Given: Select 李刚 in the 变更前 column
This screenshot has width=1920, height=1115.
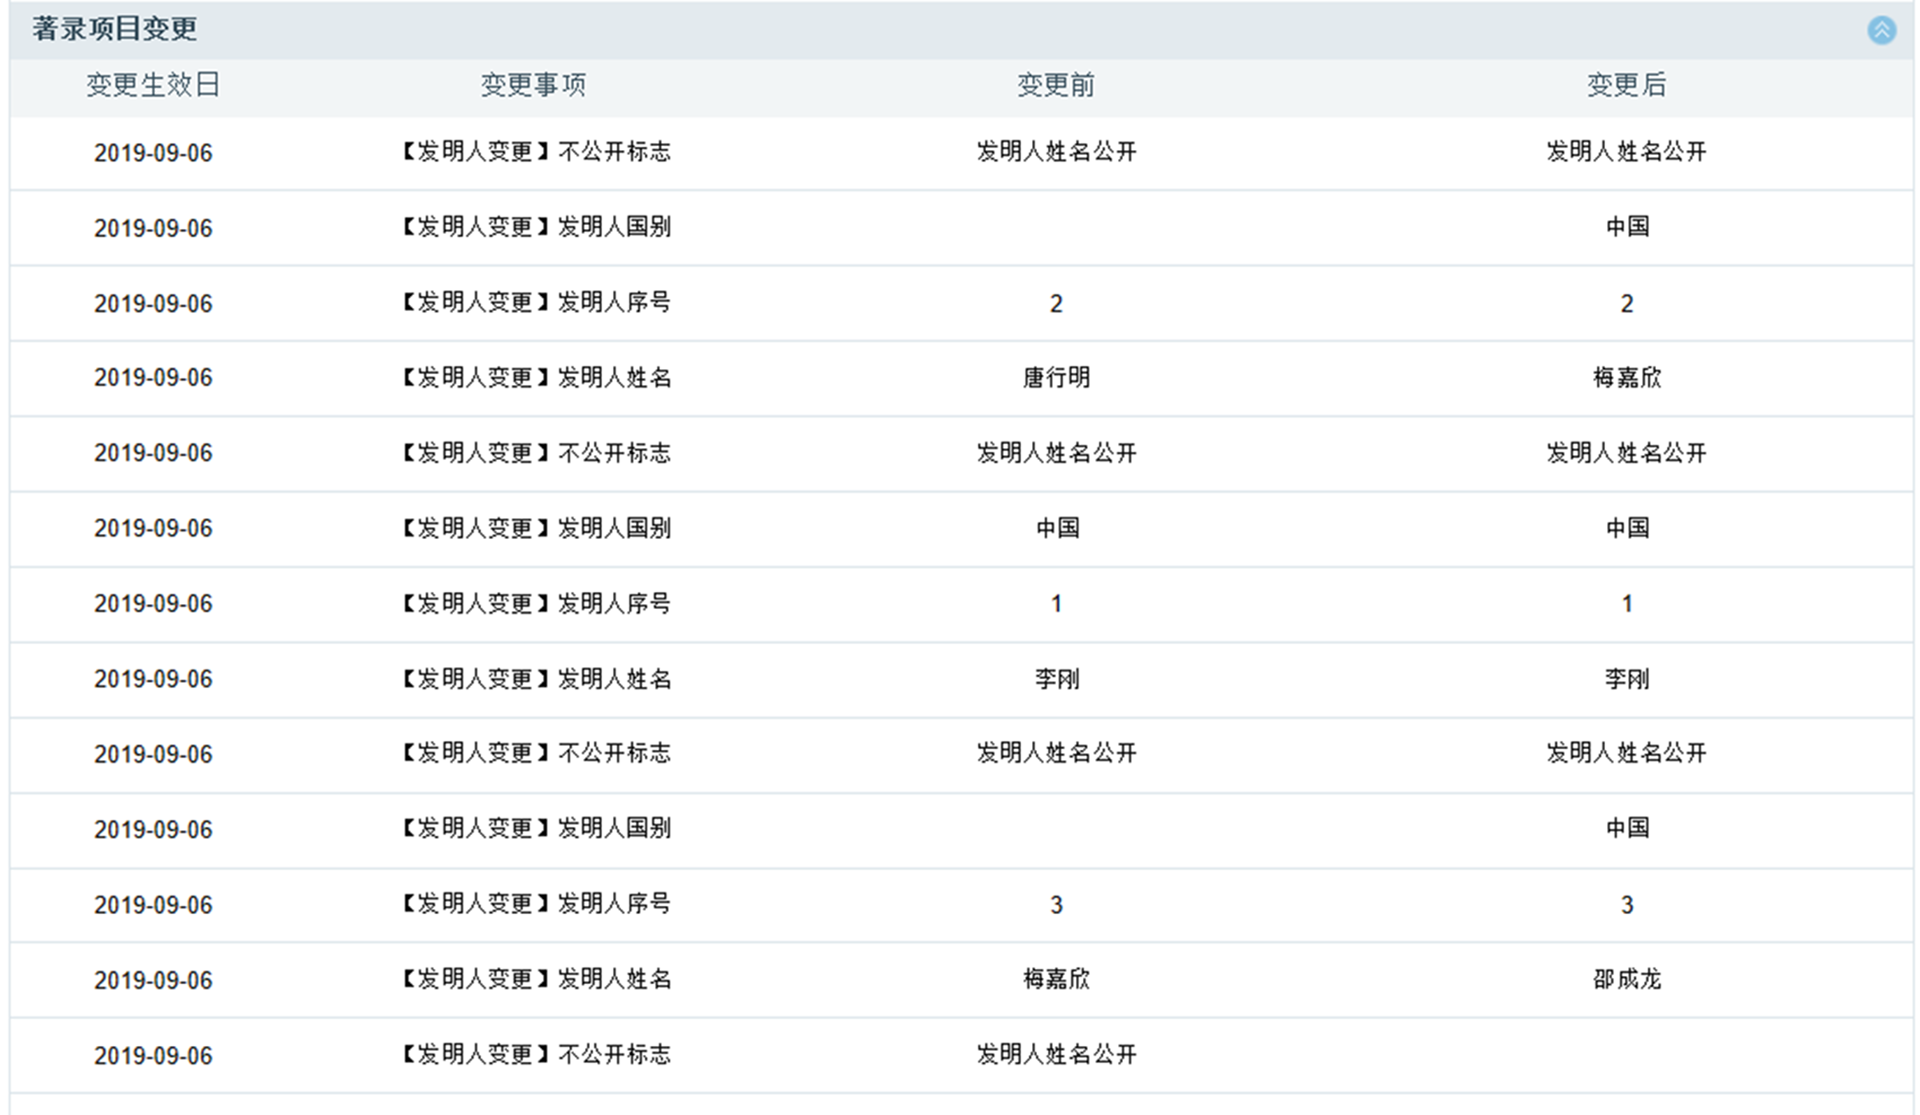Looking at the screenshot, I should pos(1057,679).
